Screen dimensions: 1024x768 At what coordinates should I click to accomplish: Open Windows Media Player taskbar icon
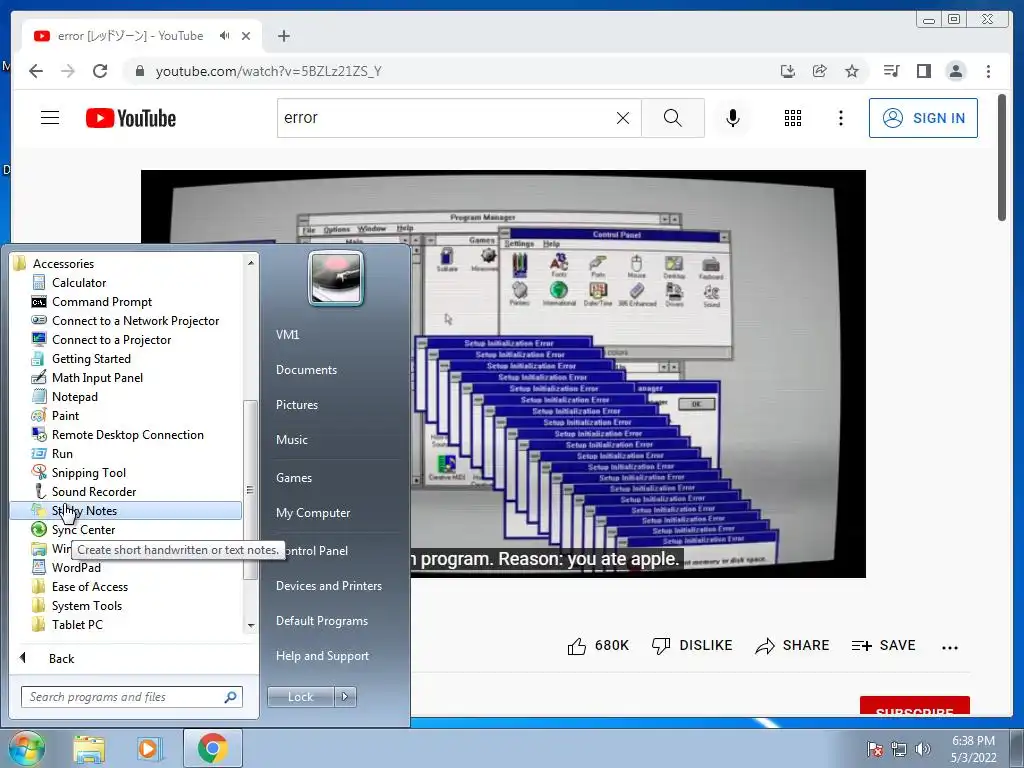149,749
